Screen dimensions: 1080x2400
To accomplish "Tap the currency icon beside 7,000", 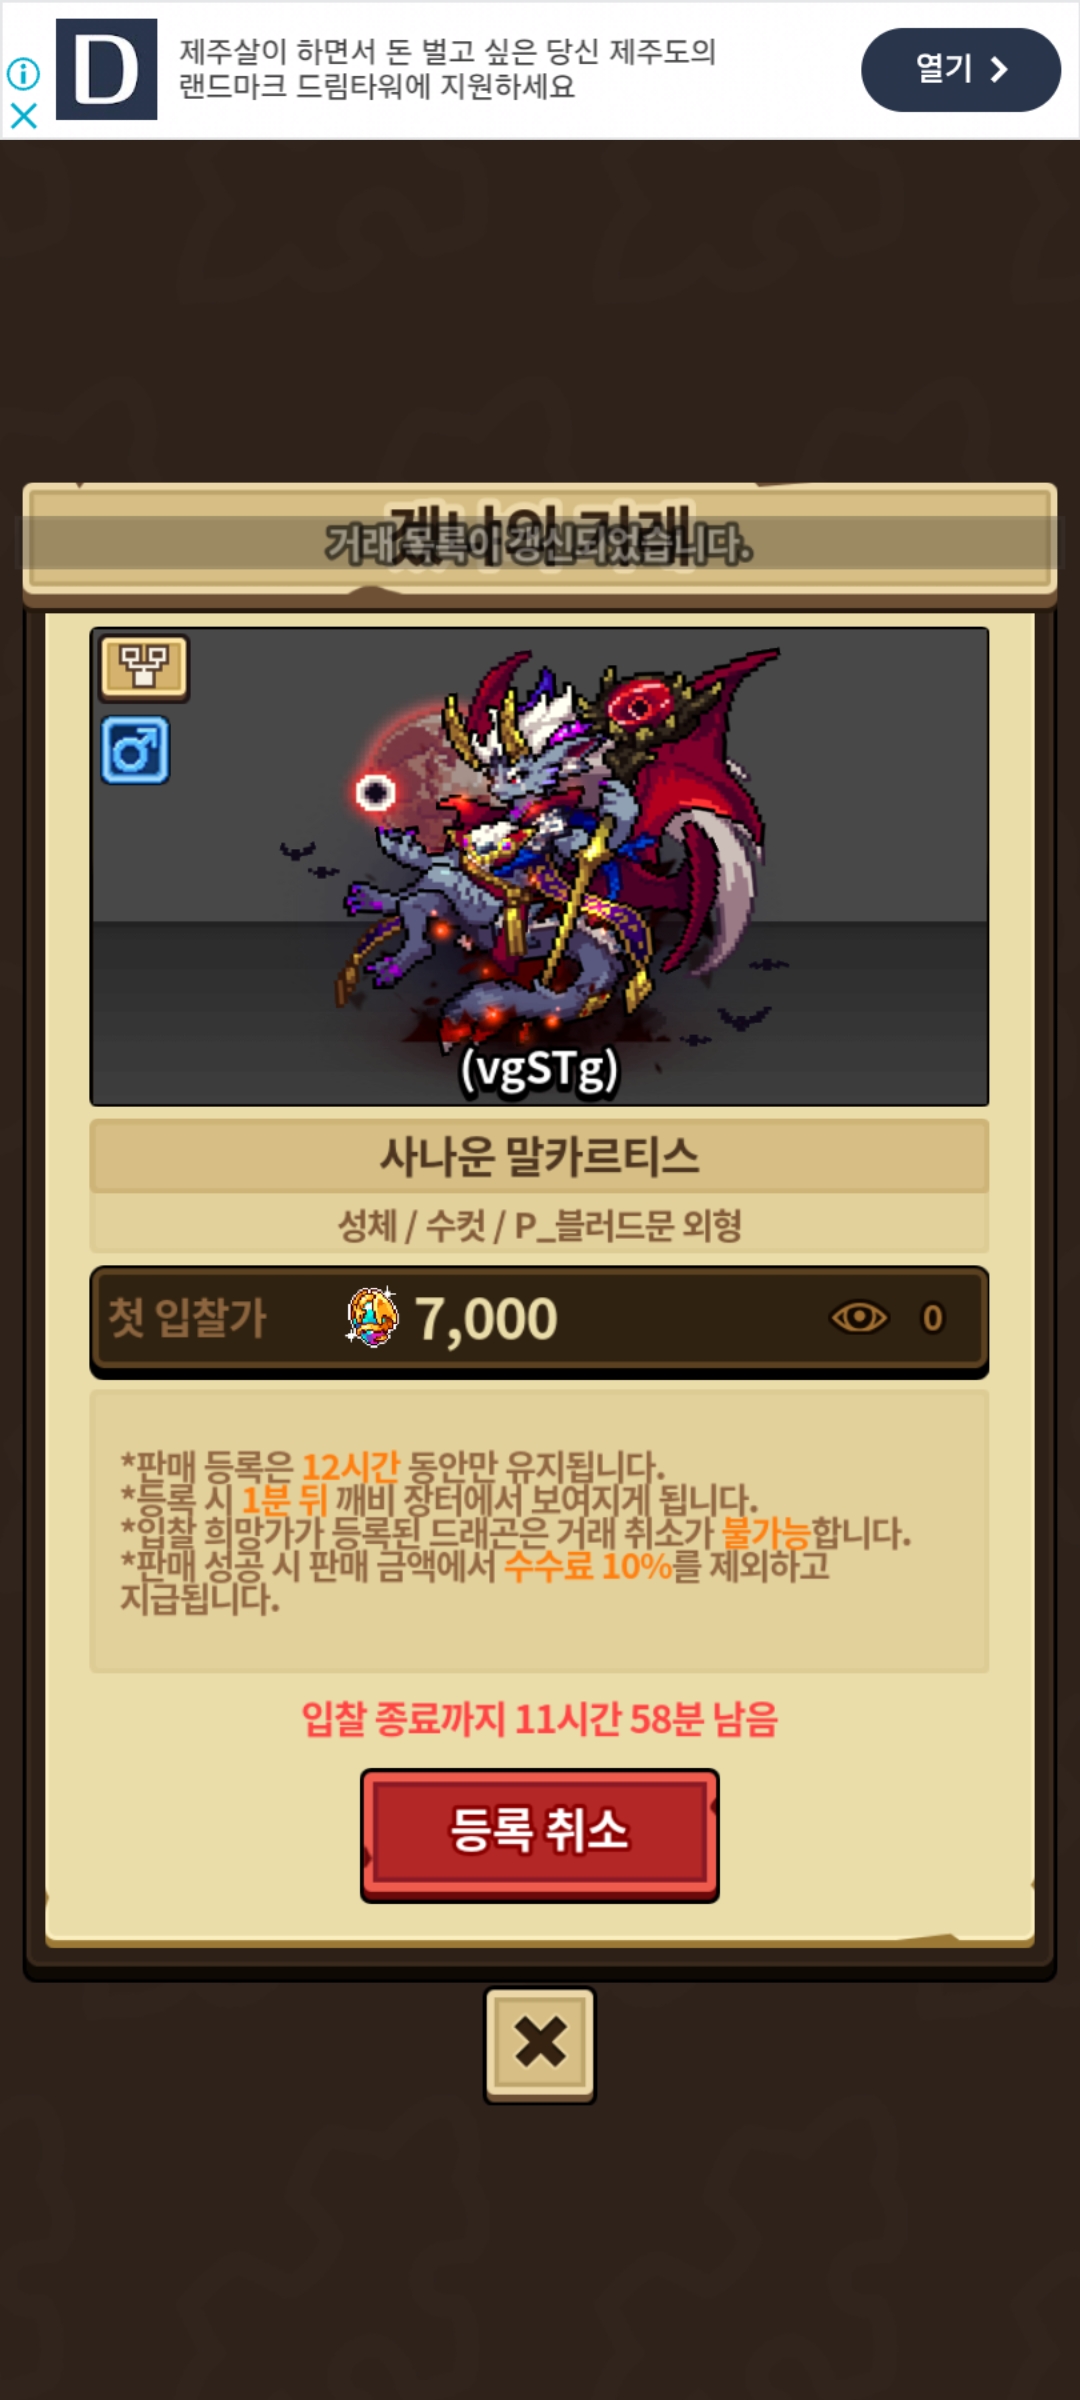I will (x=372, y=1317).
